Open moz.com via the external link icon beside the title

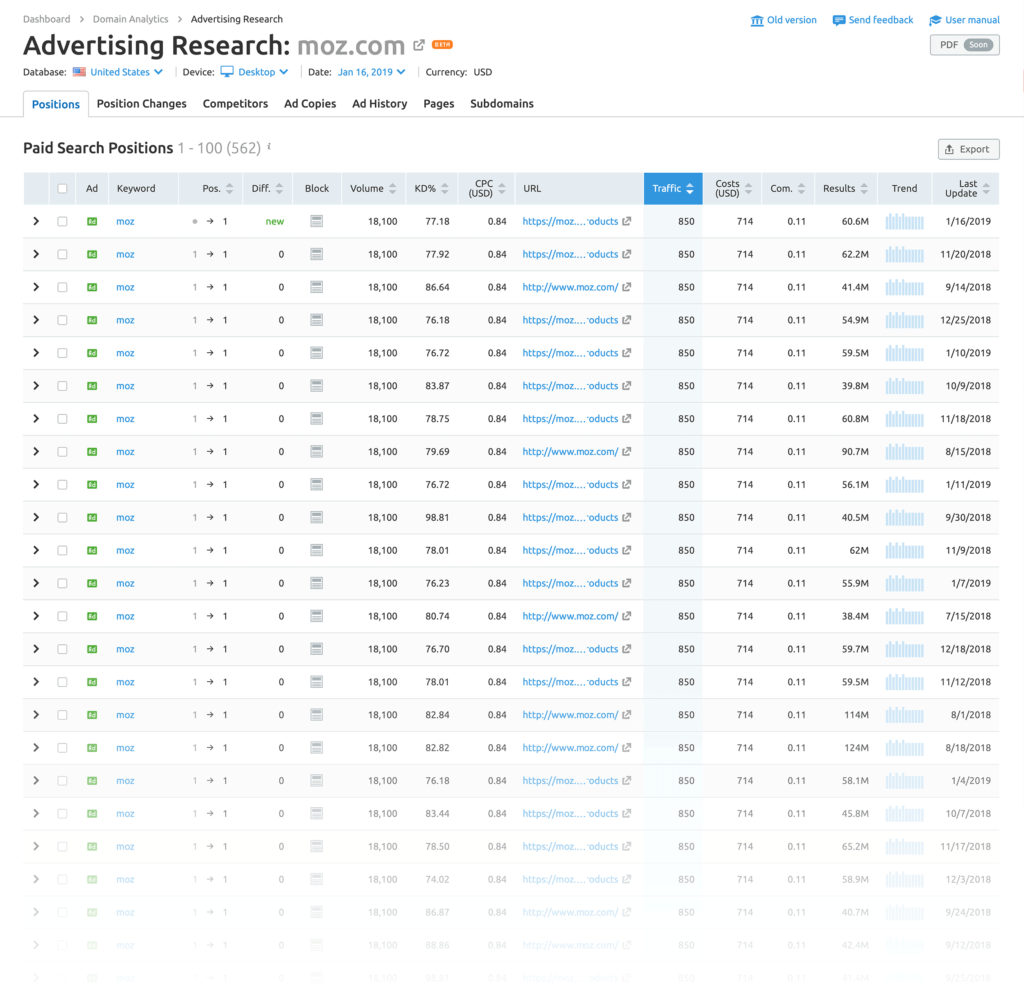[418, 45]
